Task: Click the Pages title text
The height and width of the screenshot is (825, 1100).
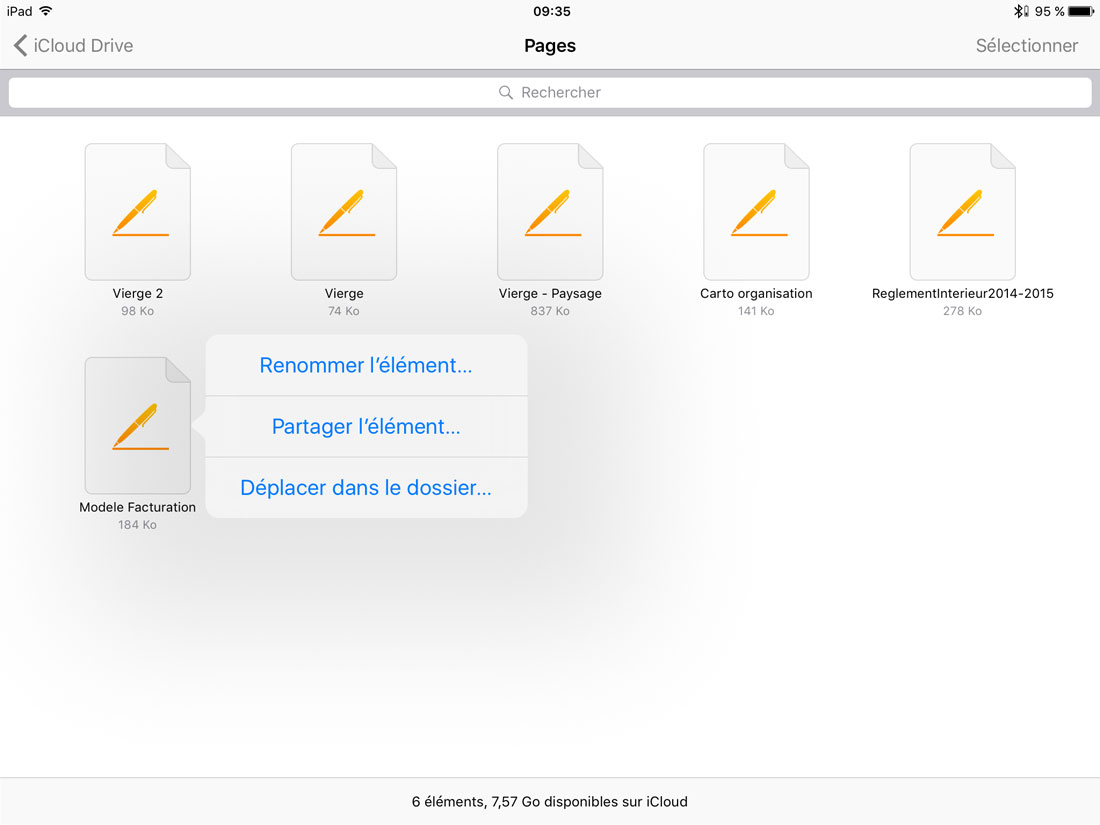Action: point(550,46)
